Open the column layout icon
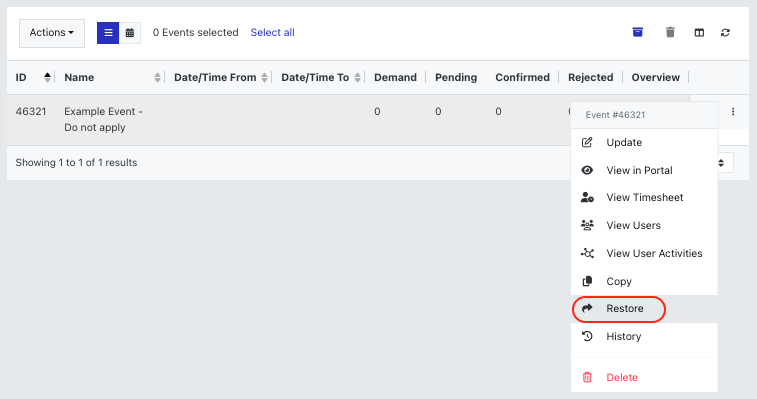757x399 pixels. point(699,33)
